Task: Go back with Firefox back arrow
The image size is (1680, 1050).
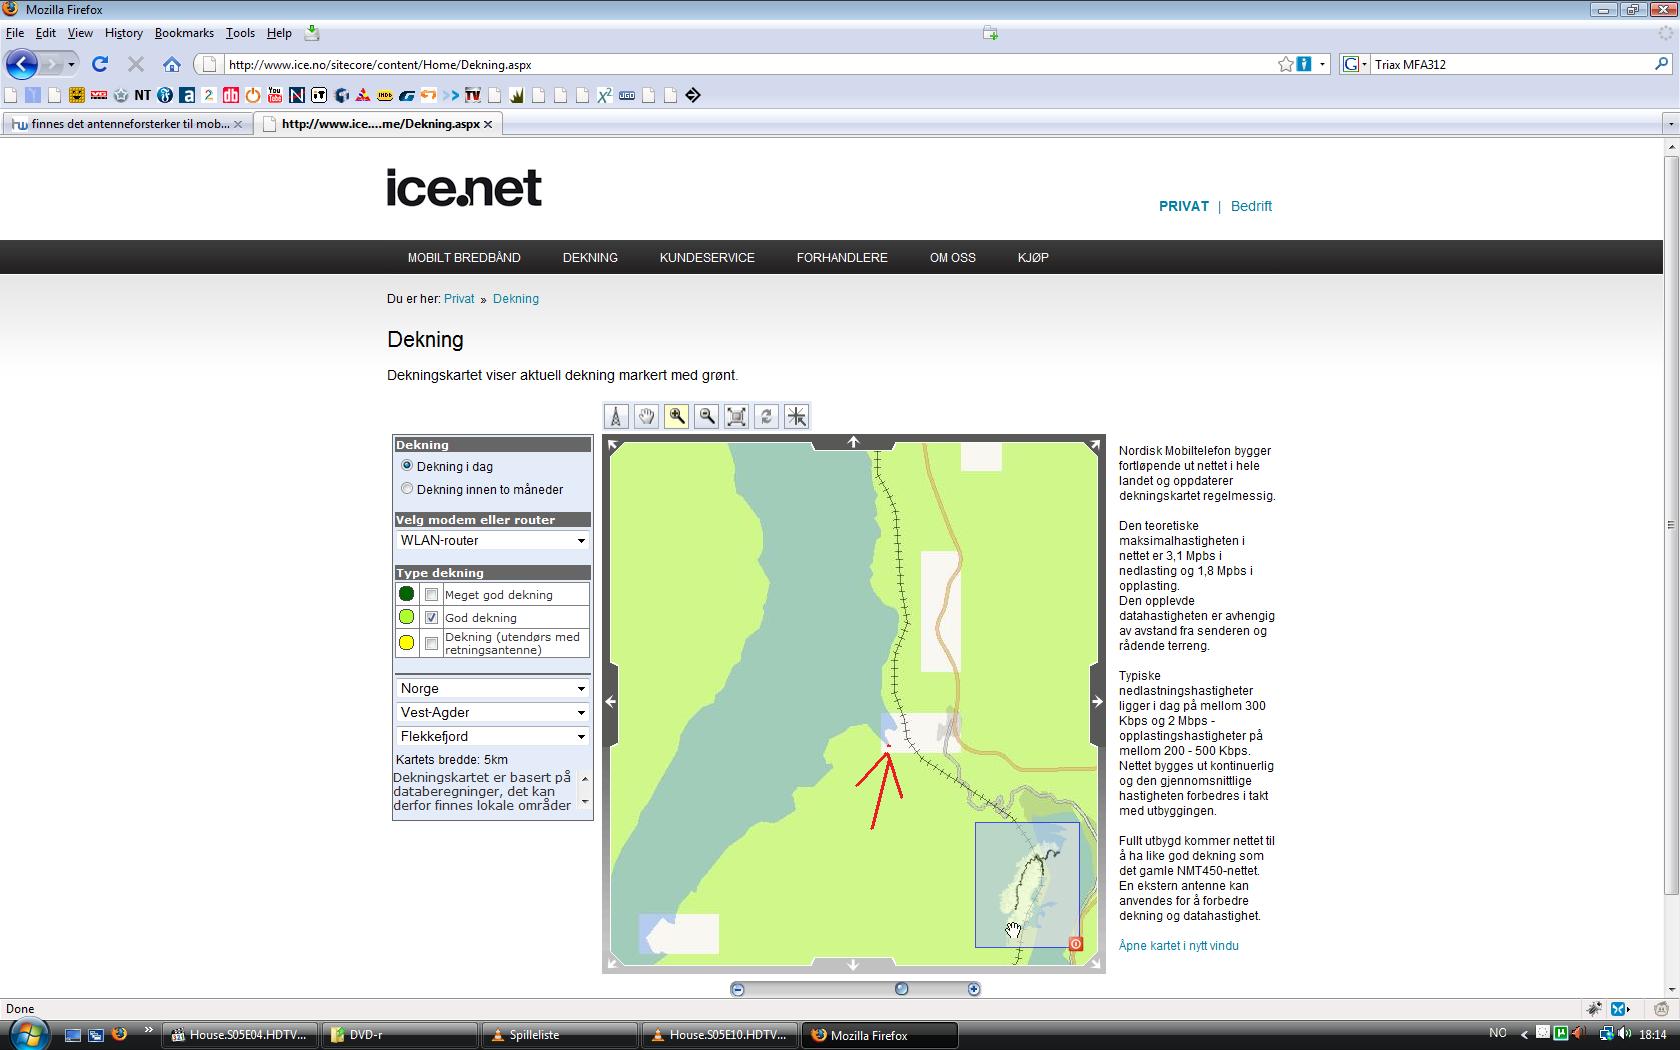Action: [x=22, y=64]
